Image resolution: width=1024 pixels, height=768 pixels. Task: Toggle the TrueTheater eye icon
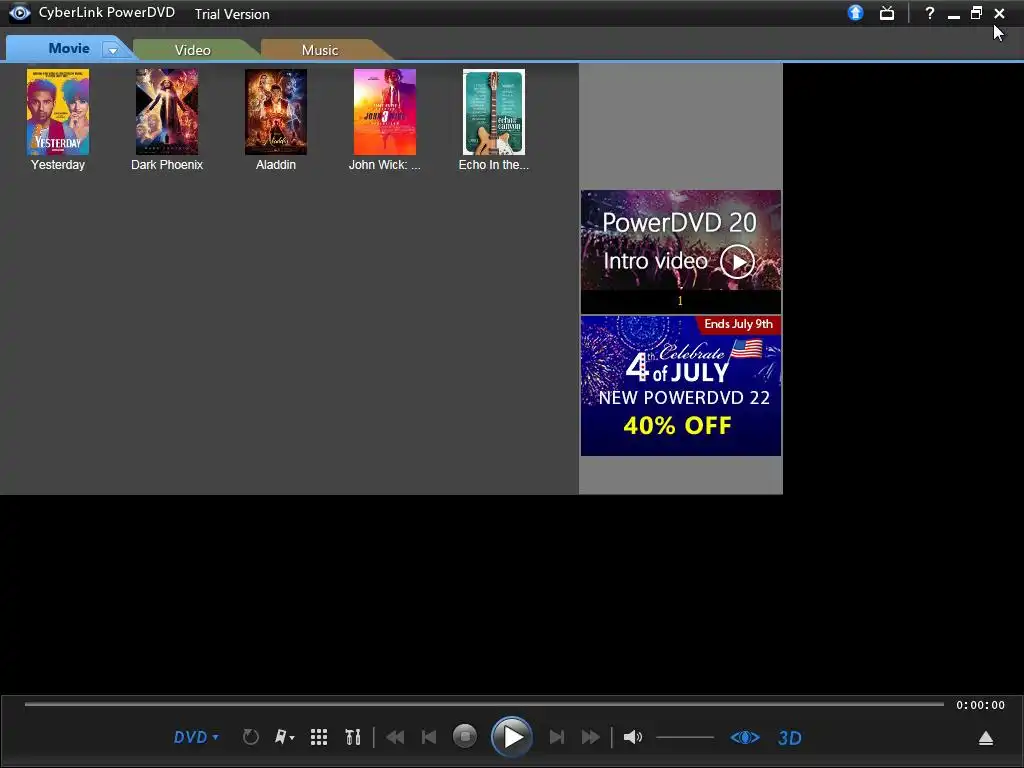[744, 737]
